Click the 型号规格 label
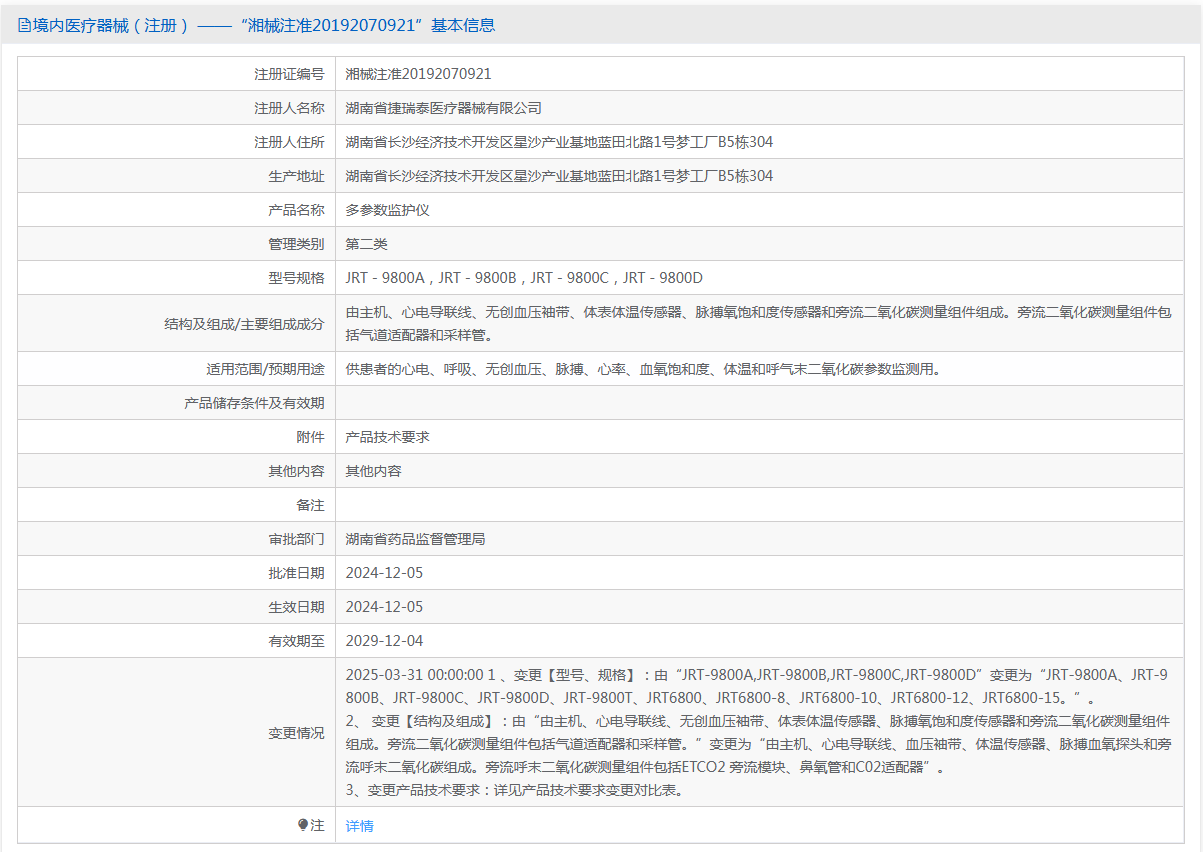 click(296, 278)
